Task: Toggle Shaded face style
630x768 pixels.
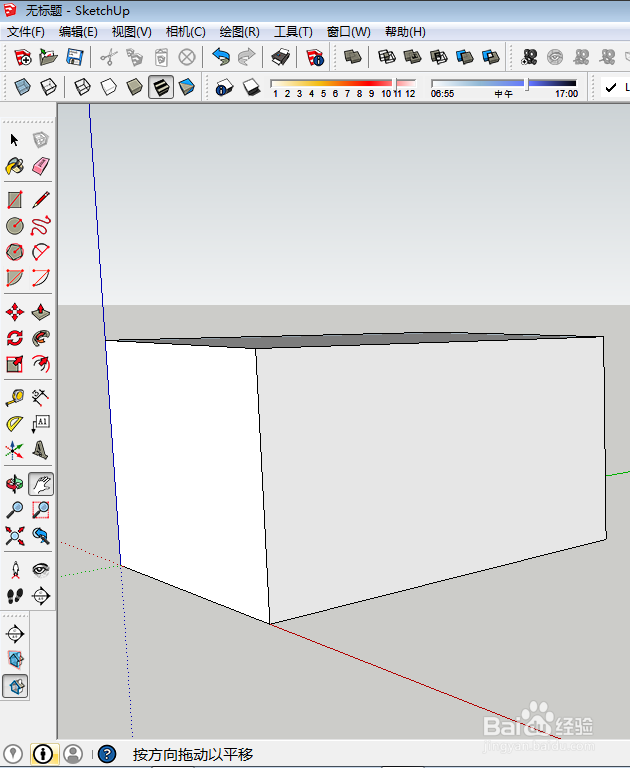Action: point(134,87)
